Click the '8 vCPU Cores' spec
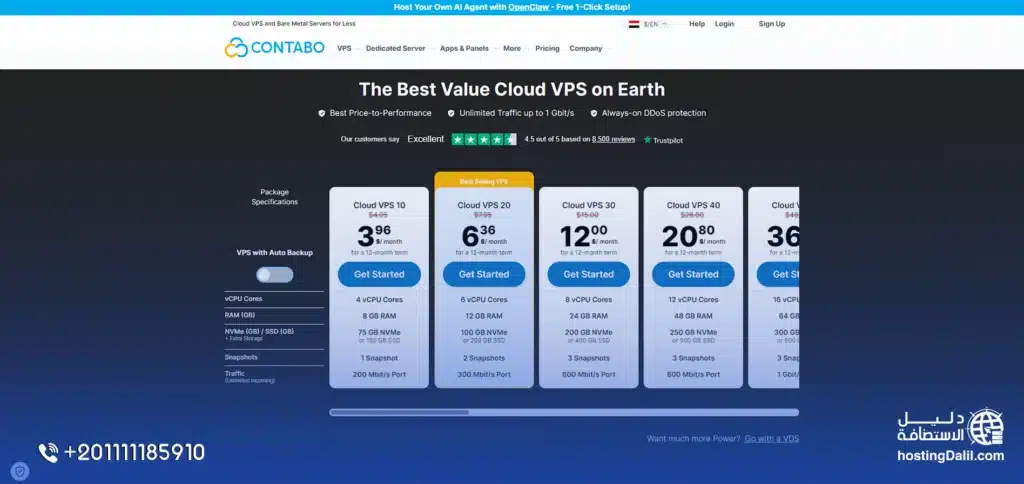Viewport: 1024px width, 484px height. click(x=588, y=300)
